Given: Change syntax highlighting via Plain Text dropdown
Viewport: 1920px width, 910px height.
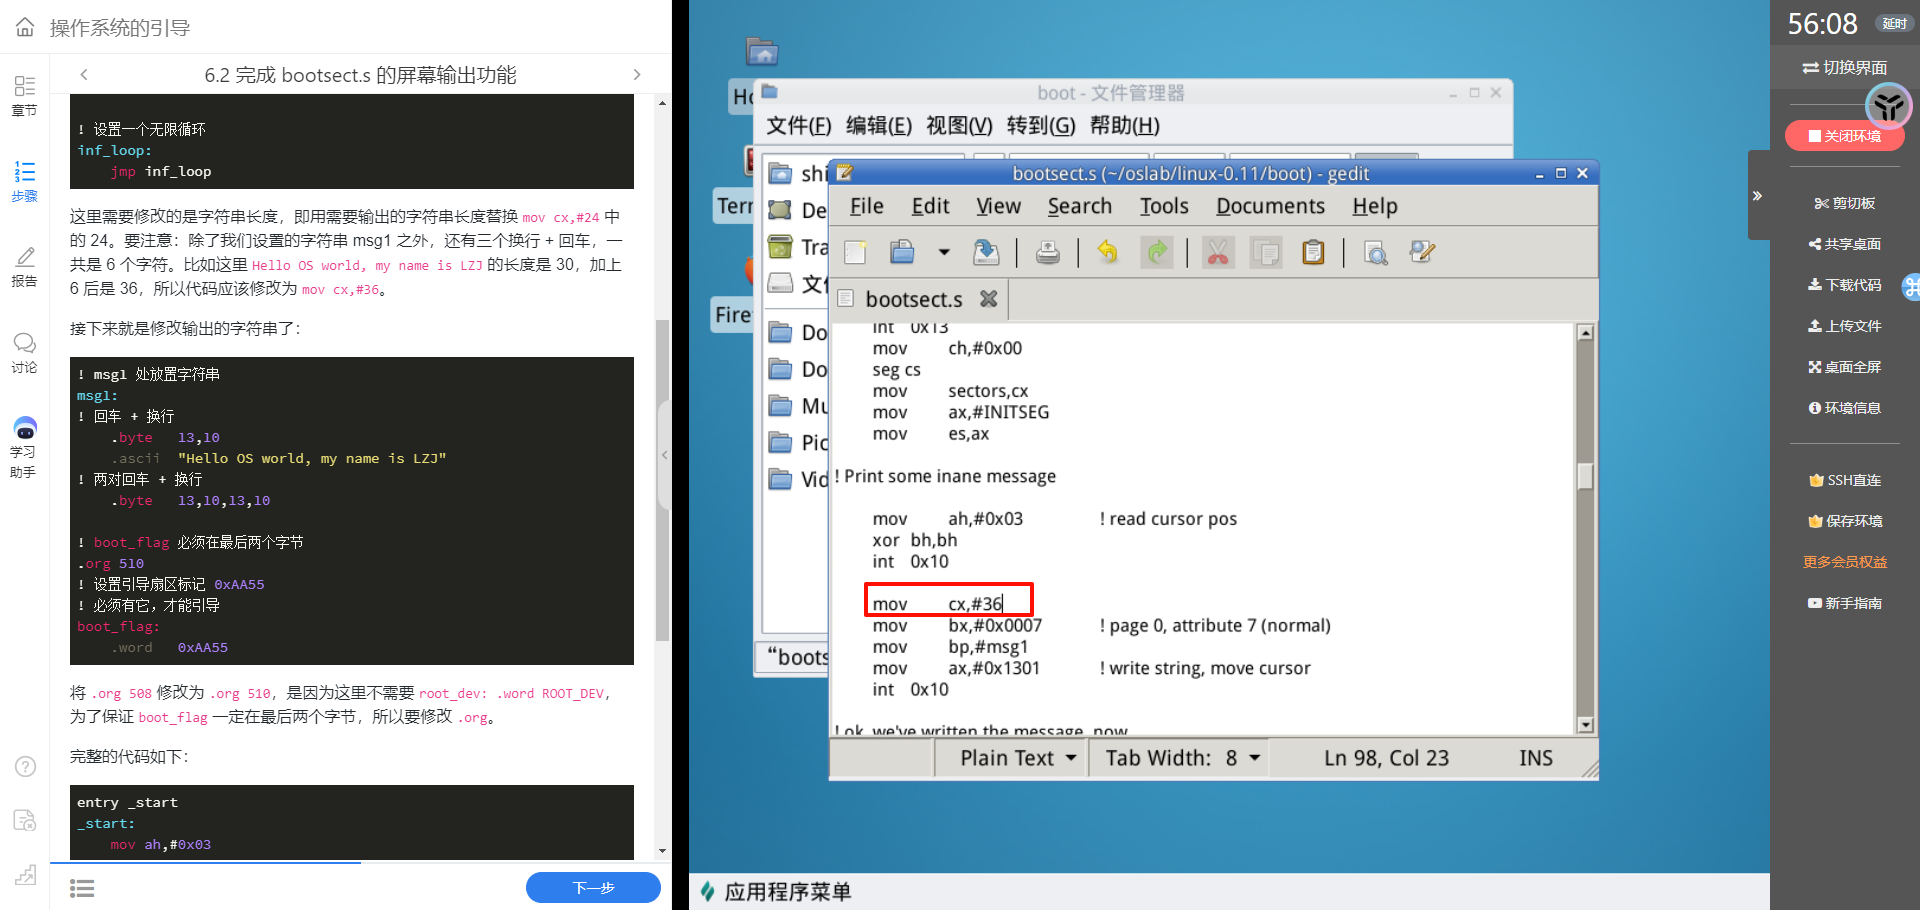Looking at the screenshot, I should 1011,757.
